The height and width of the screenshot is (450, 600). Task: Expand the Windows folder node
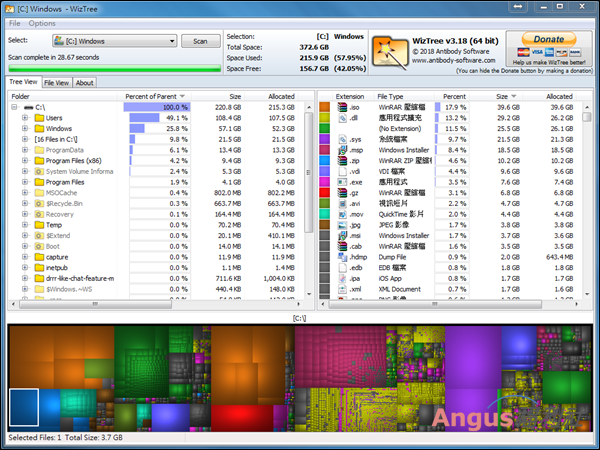coord(25,129)
